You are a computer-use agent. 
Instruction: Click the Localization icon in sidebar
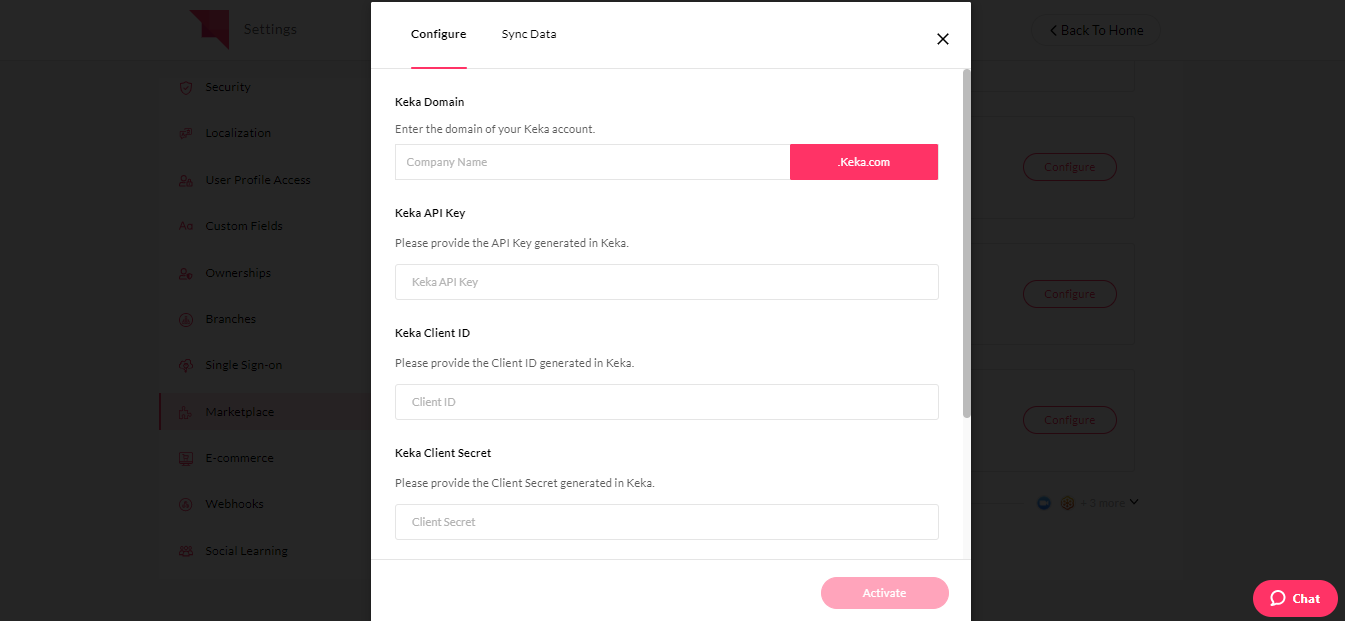185,133
